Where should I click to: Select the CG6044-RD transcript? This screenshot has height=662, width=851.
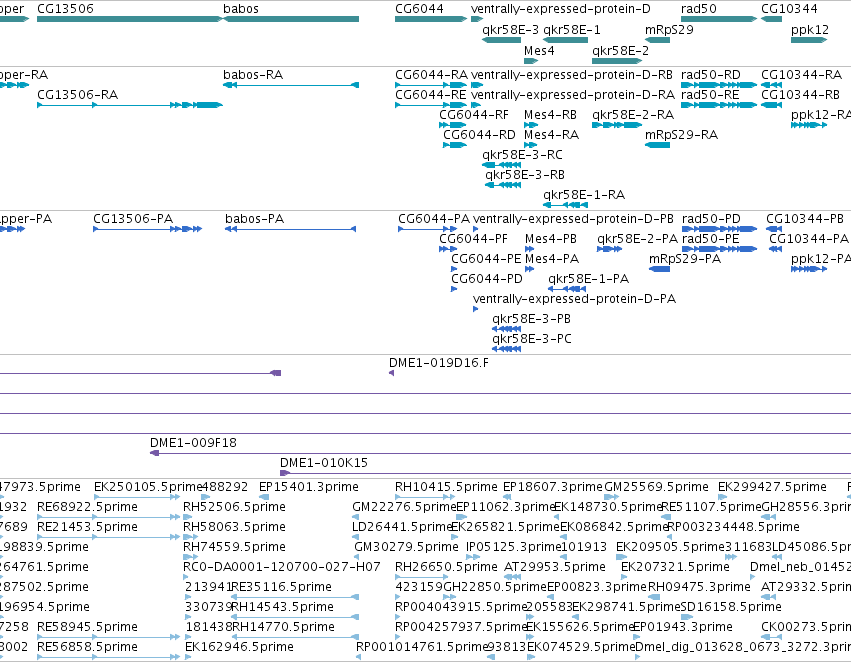click(455, 145)
